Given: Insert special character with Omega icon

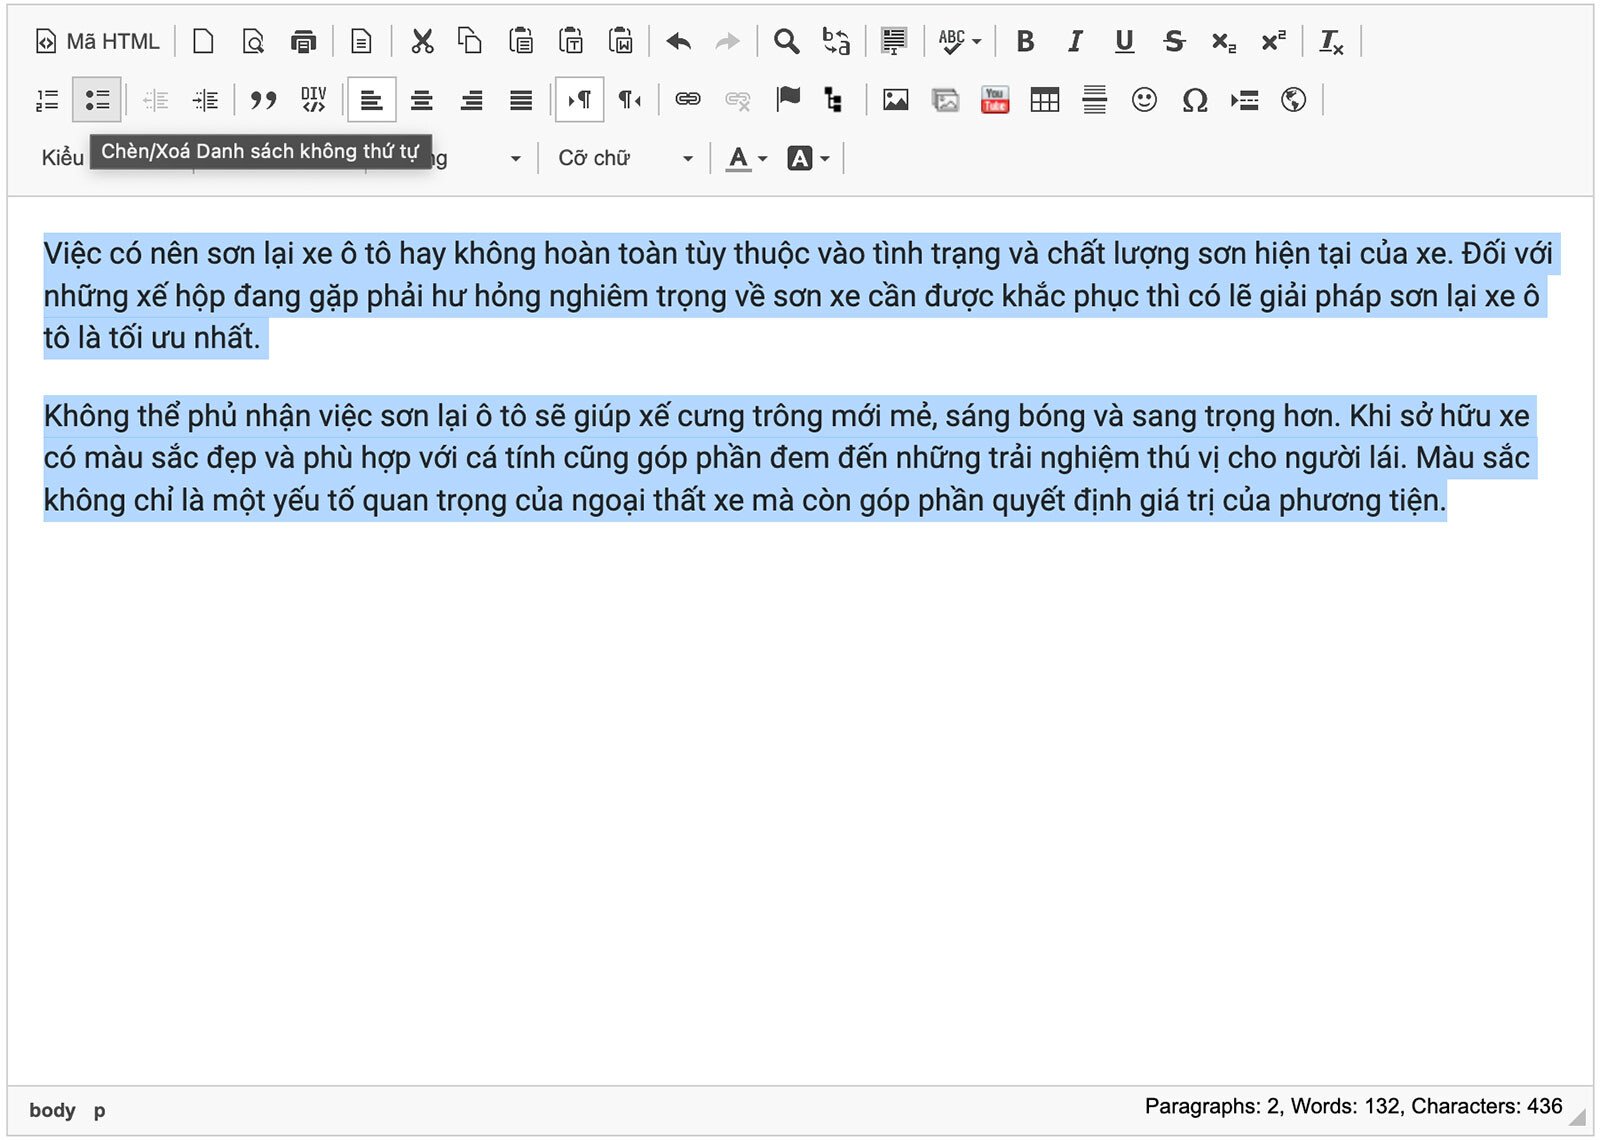Looking at the screenshot, I should pyautogui.click(x=1194, y=100).
